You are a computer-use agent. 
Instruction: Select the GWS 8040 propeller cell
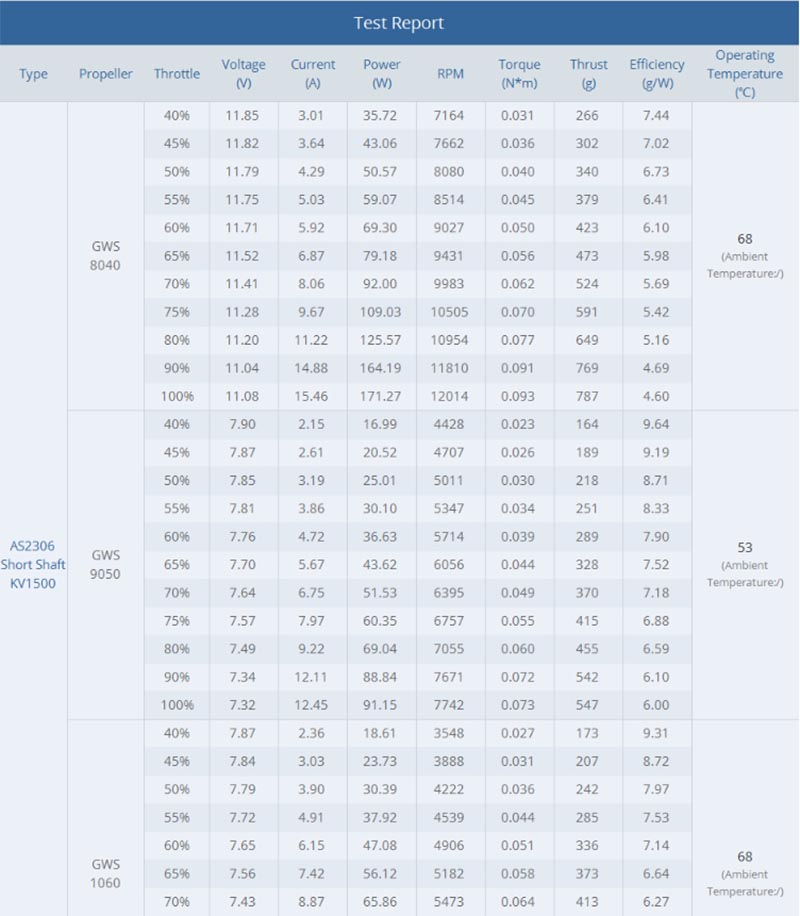pos(106,256)
